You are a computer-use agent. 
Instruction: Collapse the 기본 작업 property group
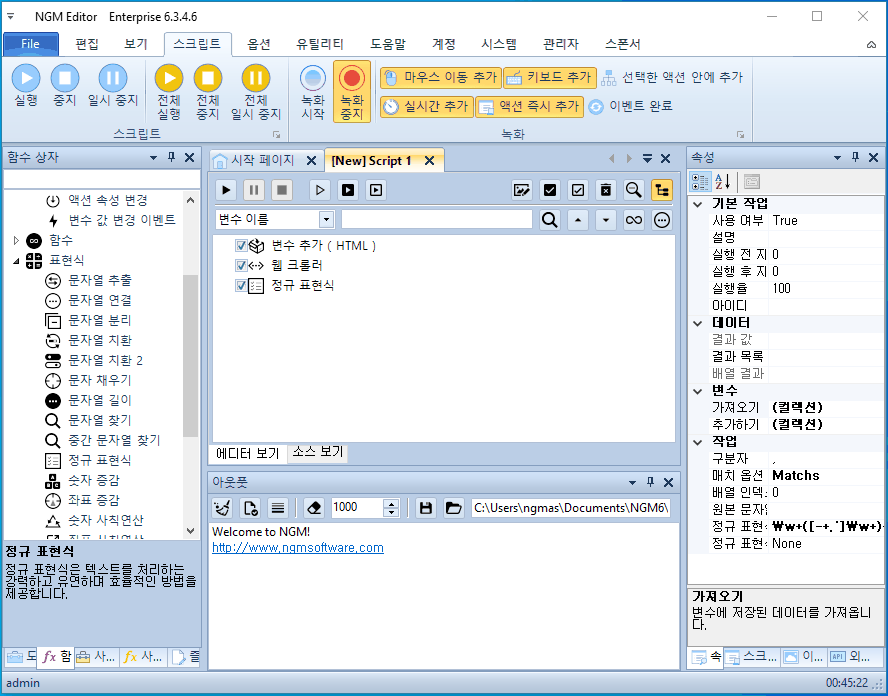click(x=698, y=204)
